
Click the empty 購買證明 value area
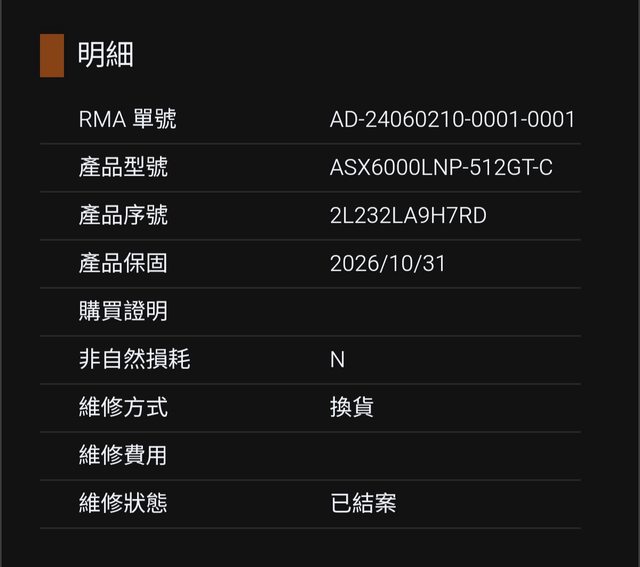coord(452,312)
